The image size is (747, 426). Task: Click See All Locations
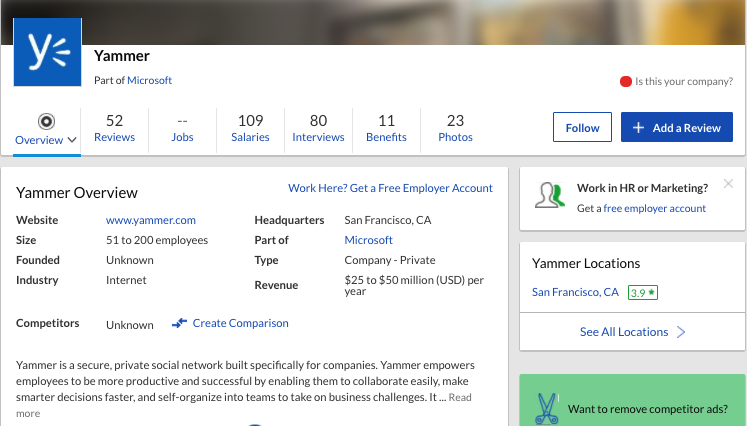[x=624, y=332]
